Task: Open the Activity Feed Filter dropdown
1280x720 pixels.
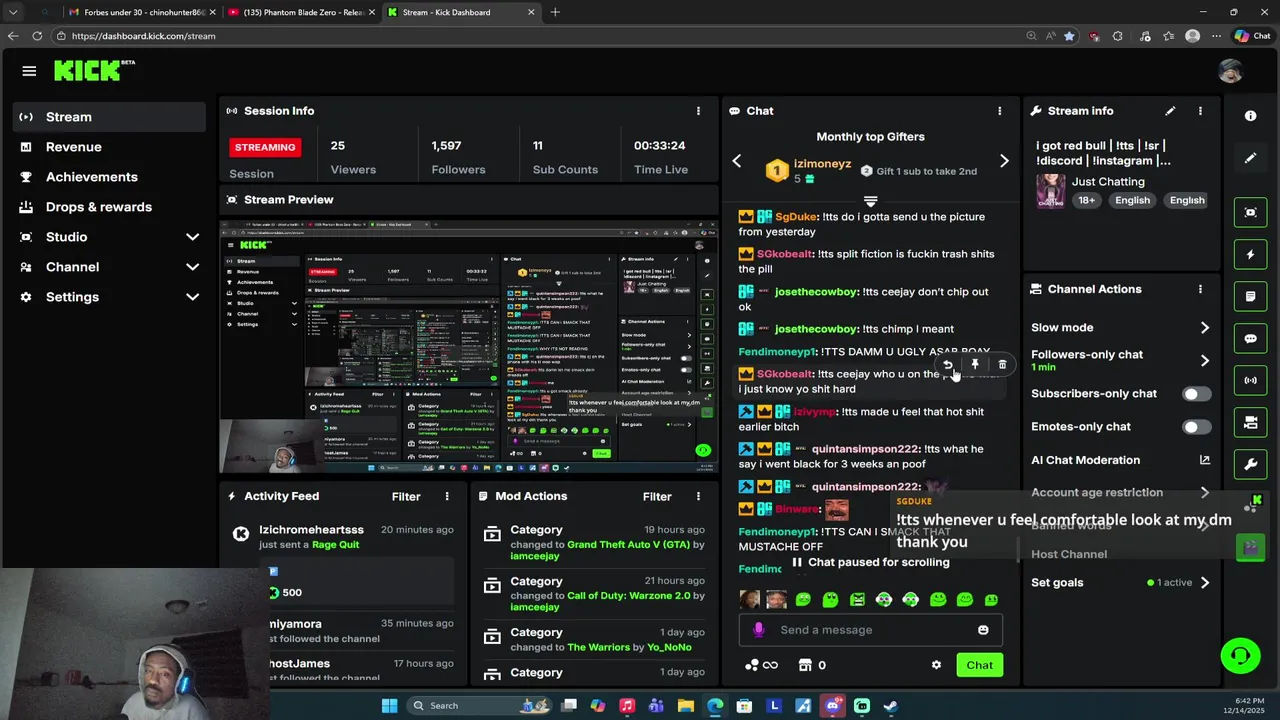Action: click(406, 496)
